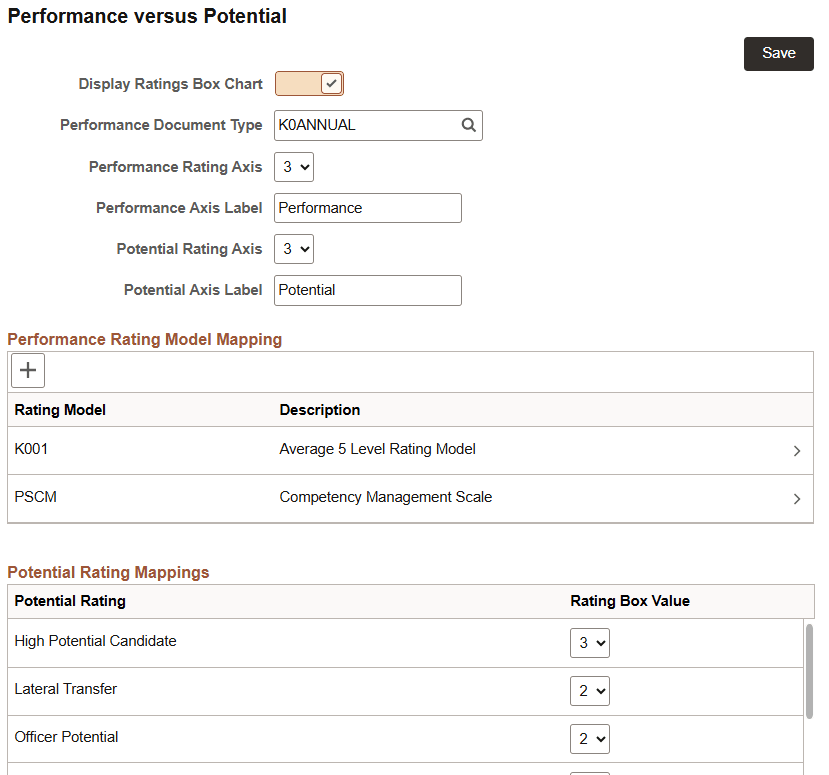Expand the PSCM rating model row chevron
The width and height of the screenshot is (829, 775).
tap(797, 498)
